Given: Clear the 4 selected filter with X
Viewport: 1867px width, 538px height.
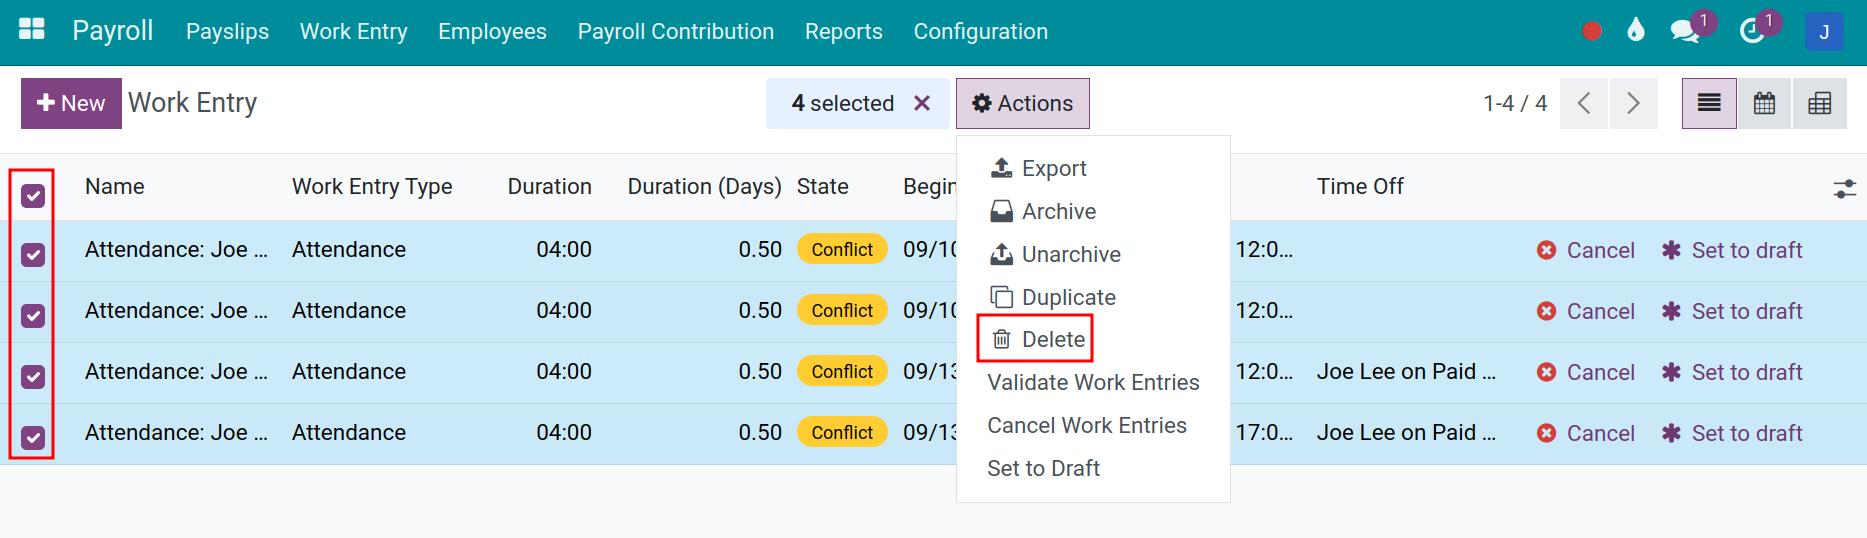Looking at the screenshot, I should 922,103.
